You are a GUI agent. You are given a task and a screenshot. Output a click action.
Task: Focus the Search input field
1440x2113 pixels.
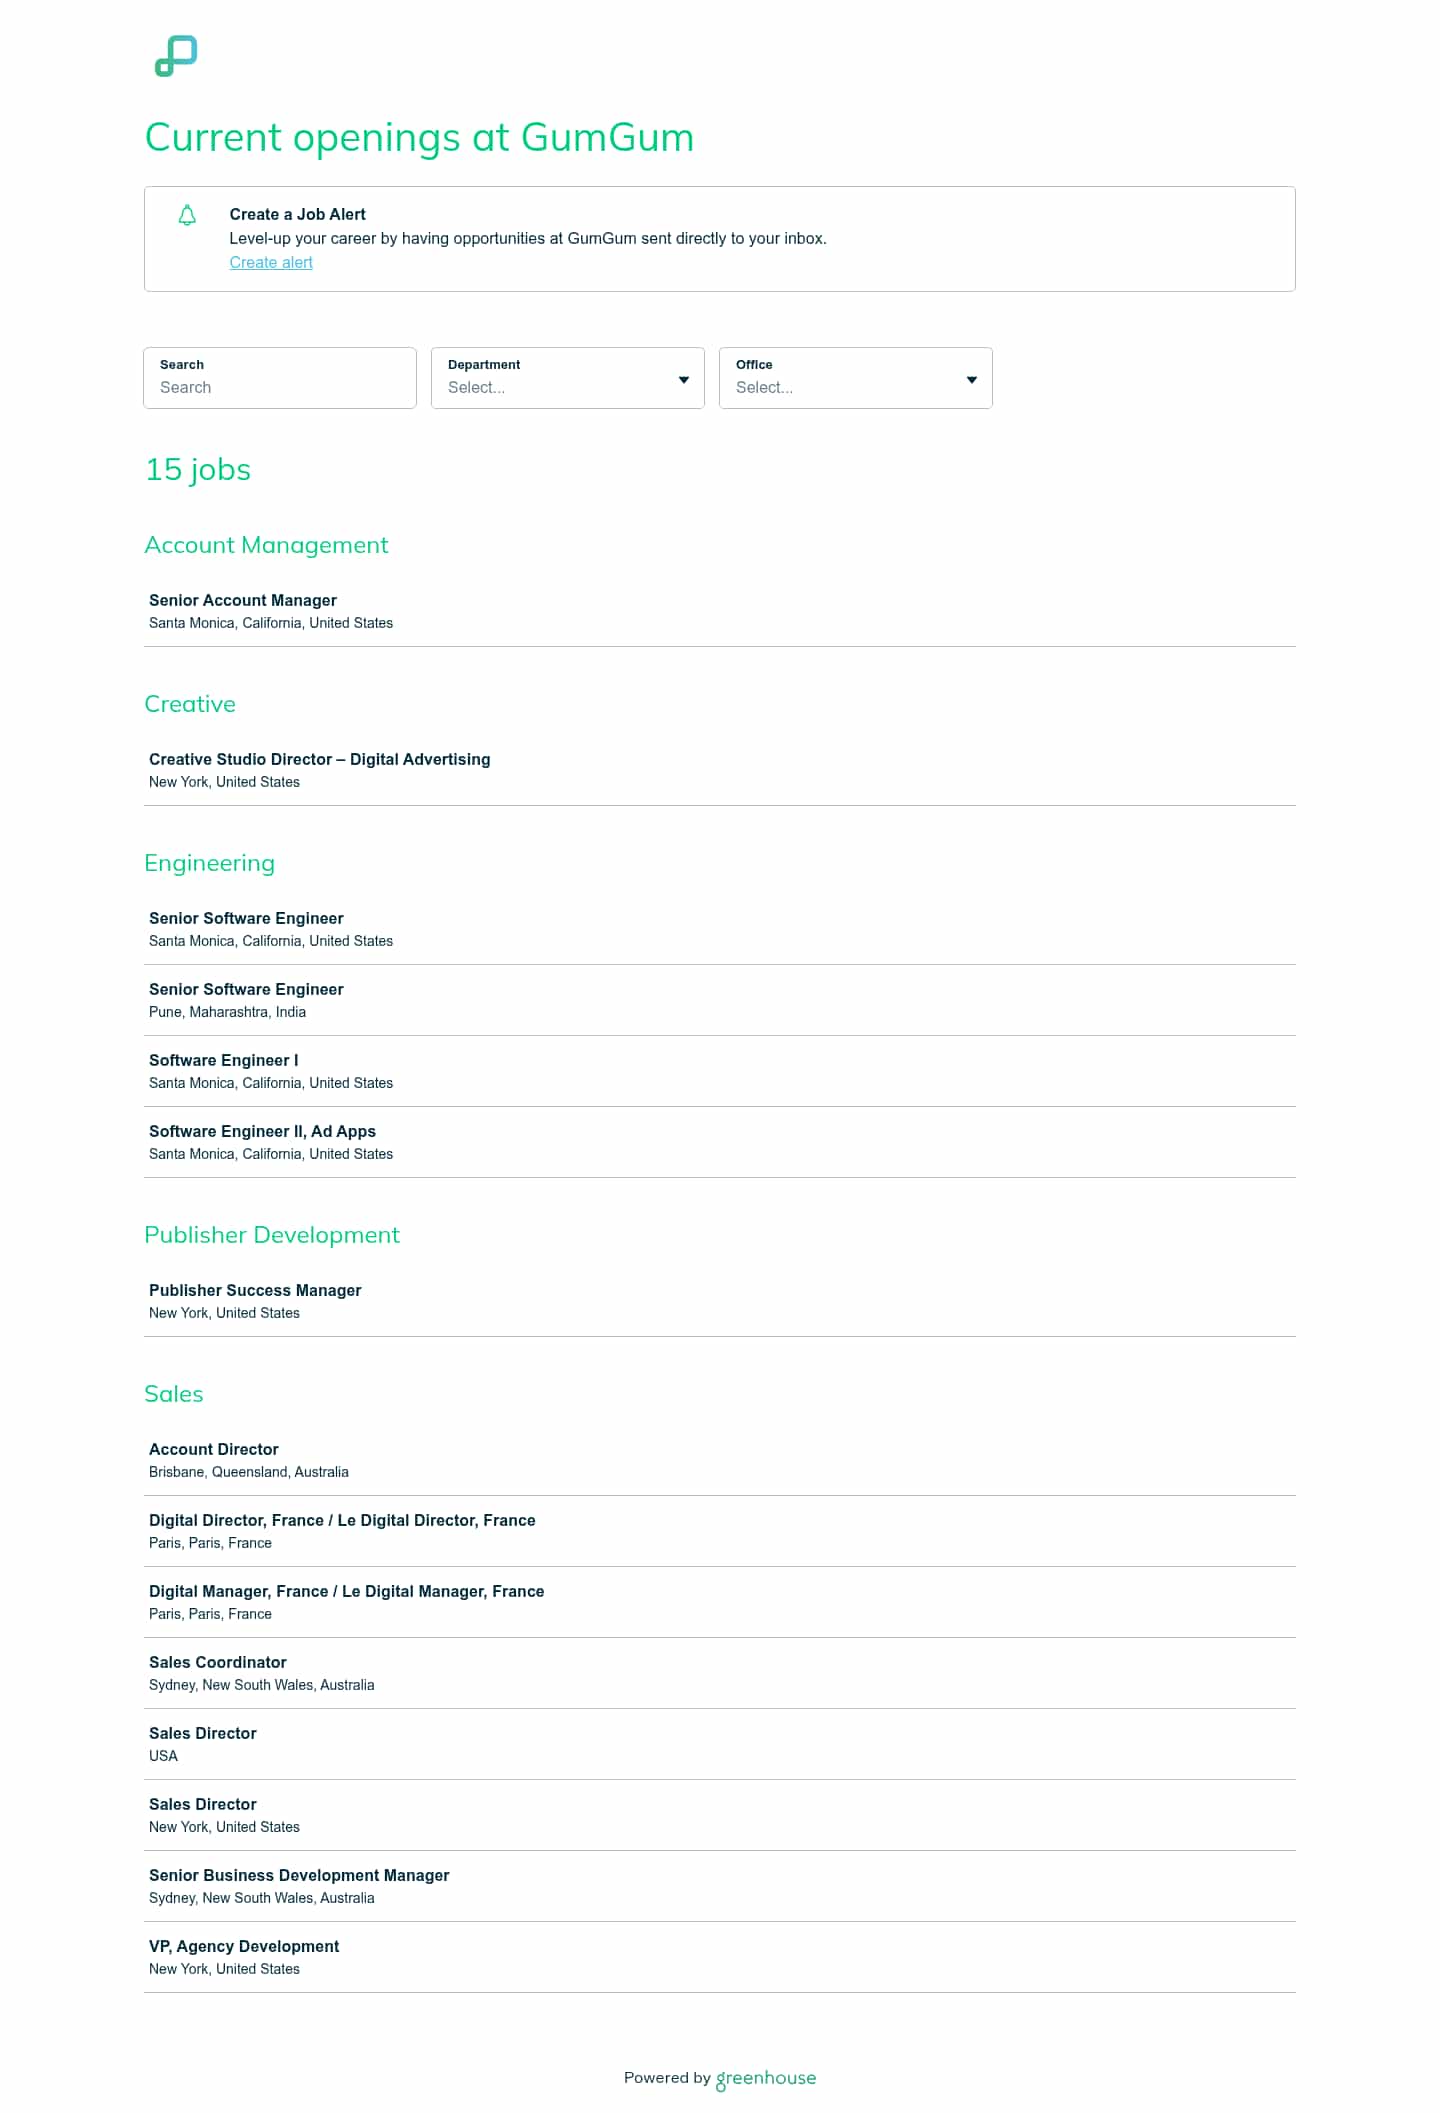[280, 378]
